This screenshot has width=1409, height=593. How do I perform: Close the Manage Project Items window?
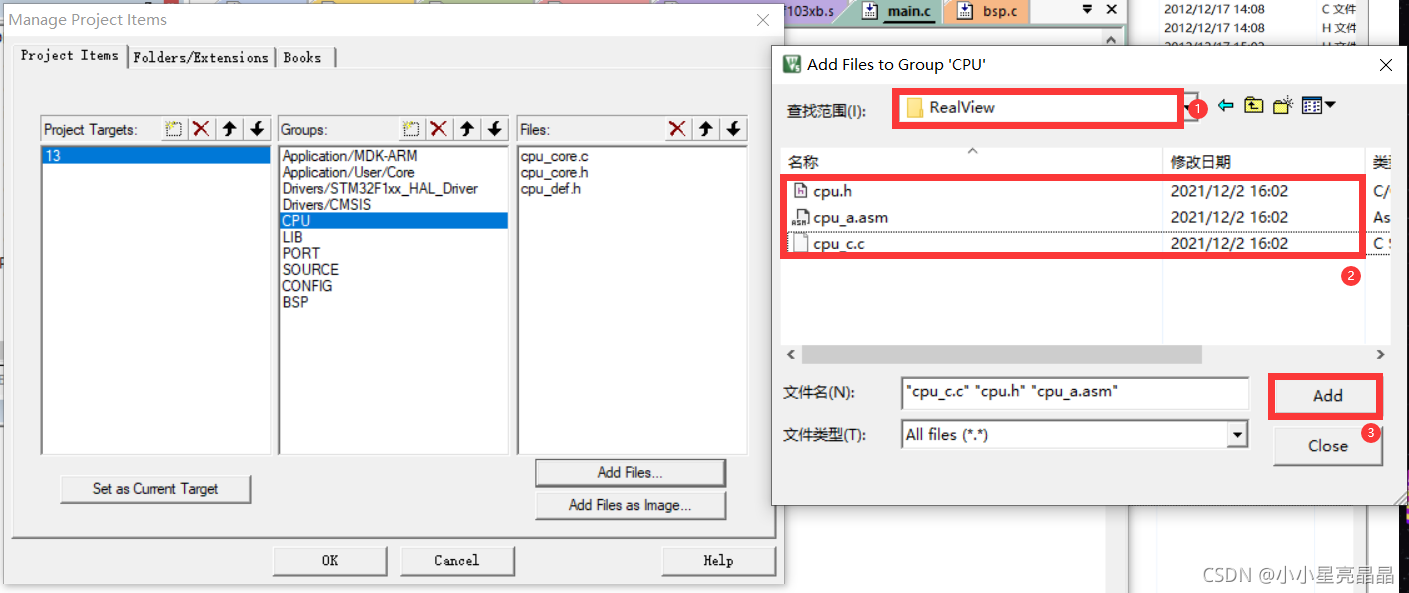(763, 20)
